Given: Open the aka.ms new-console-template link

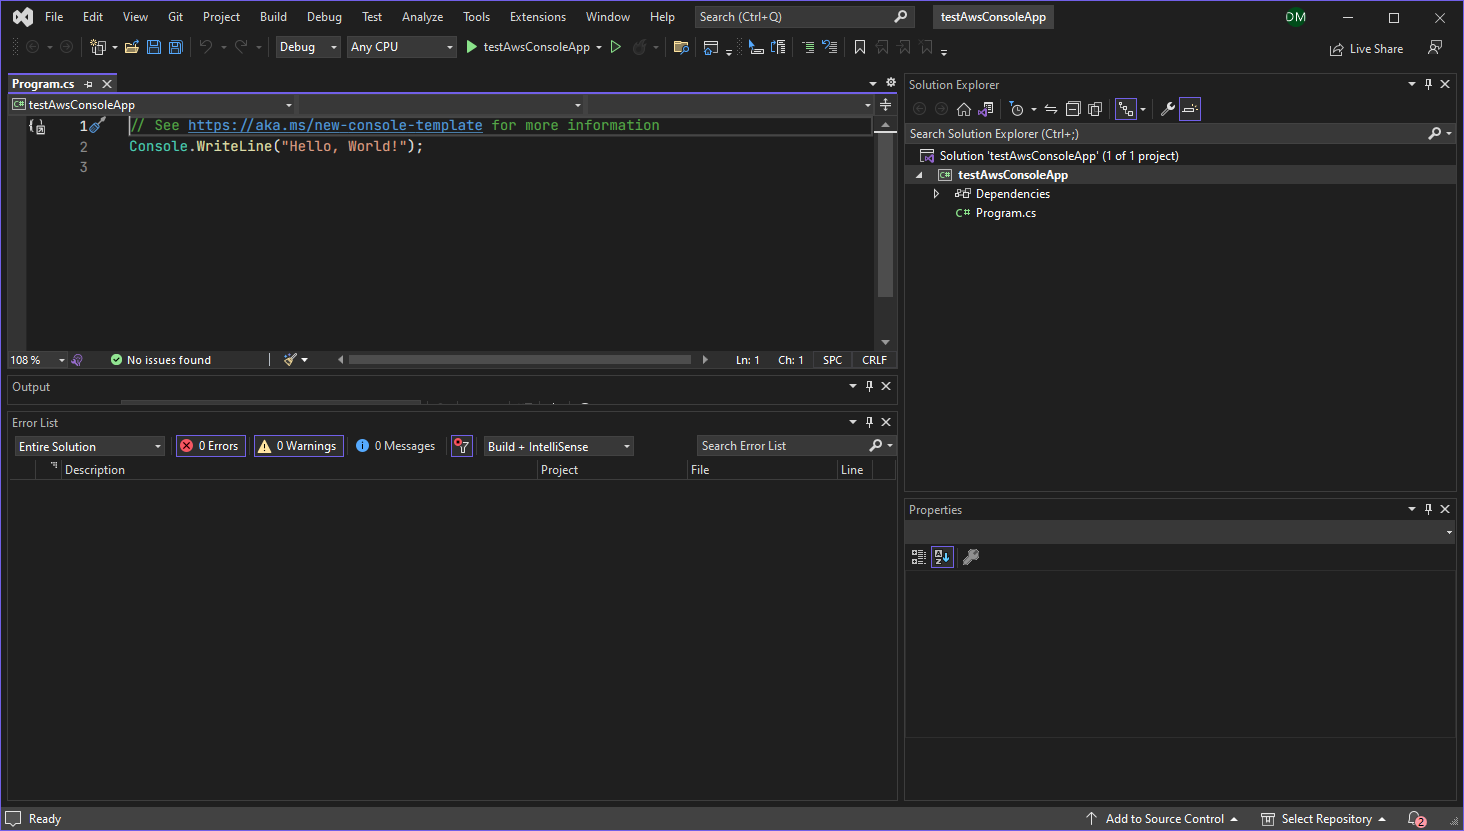Looking at the screenshot, I should pos(335,125).
